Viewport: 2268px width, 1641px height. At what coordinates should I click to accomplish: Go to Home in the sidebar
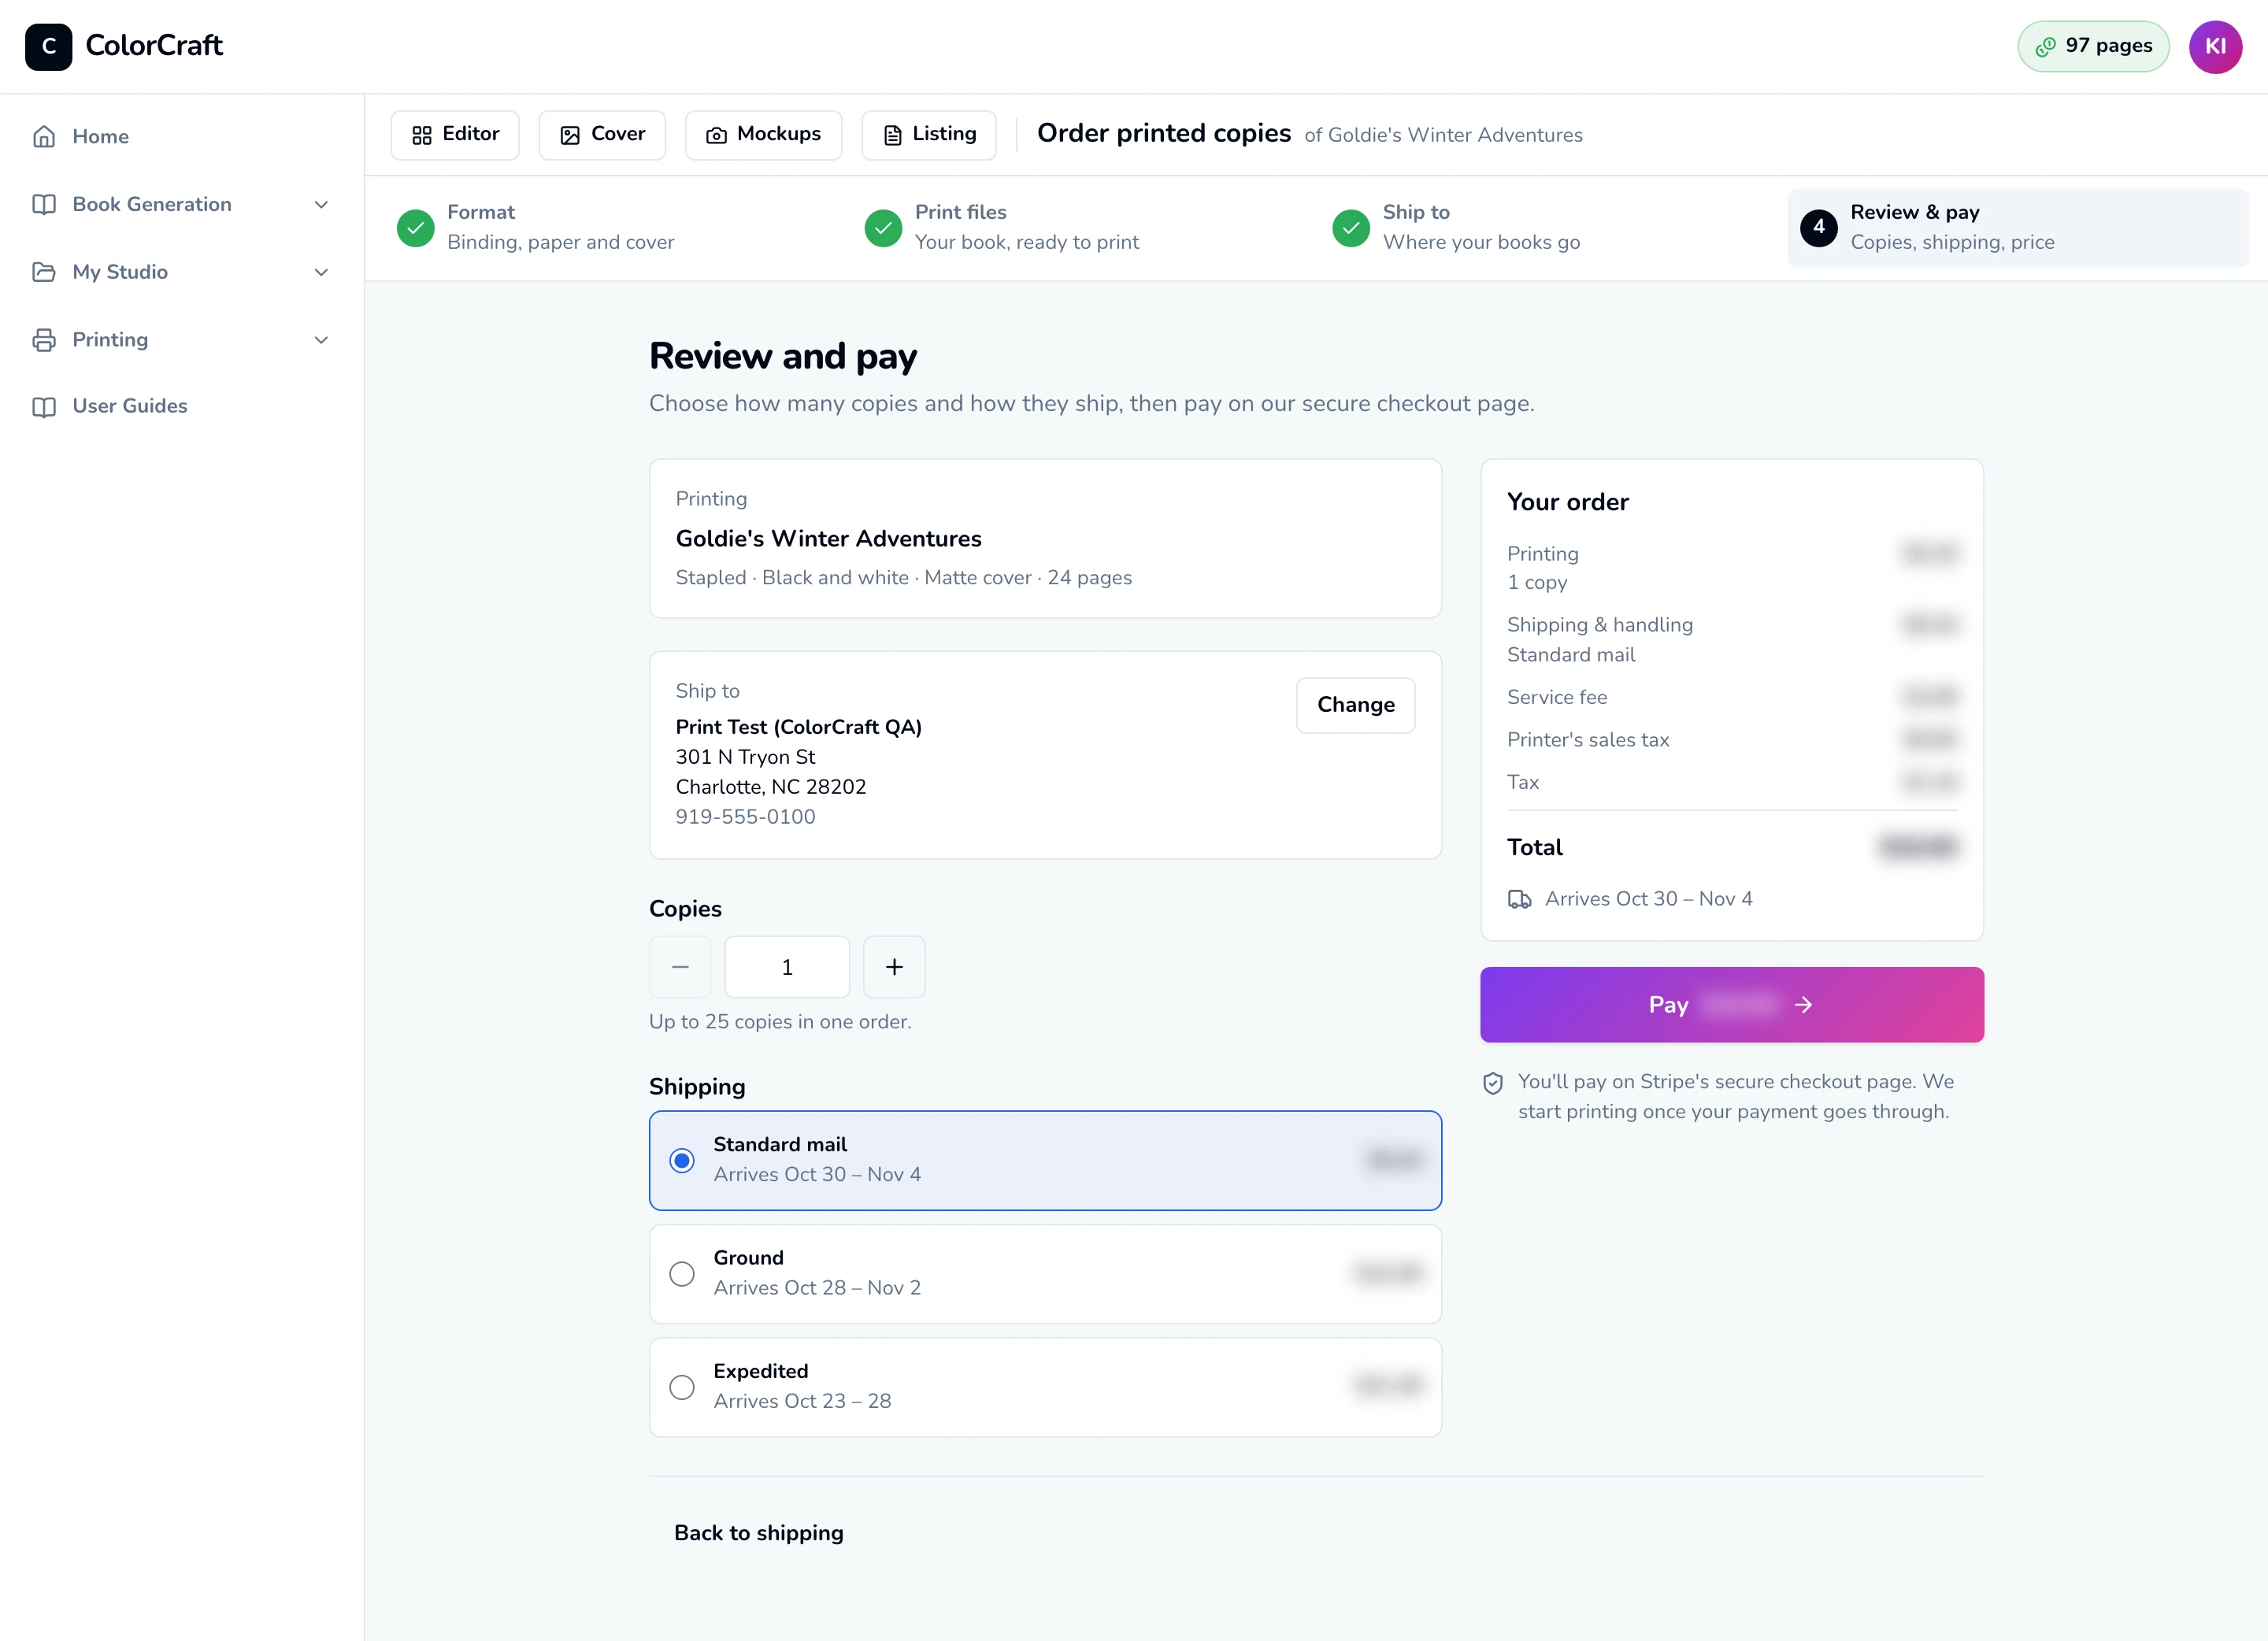(x=181, y=136)
